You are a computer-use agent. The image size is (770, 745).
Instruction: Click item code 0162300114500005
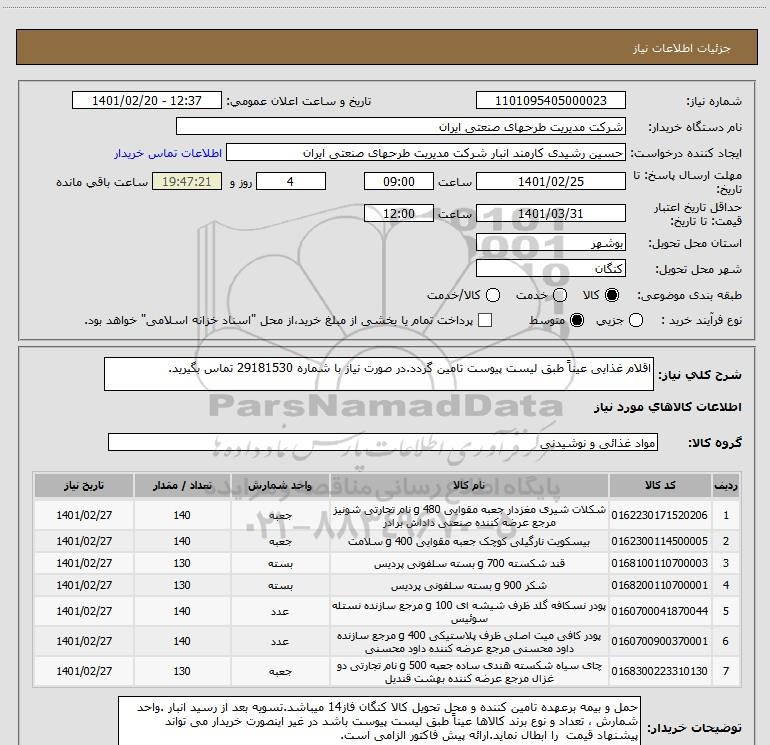pos(660,541)
